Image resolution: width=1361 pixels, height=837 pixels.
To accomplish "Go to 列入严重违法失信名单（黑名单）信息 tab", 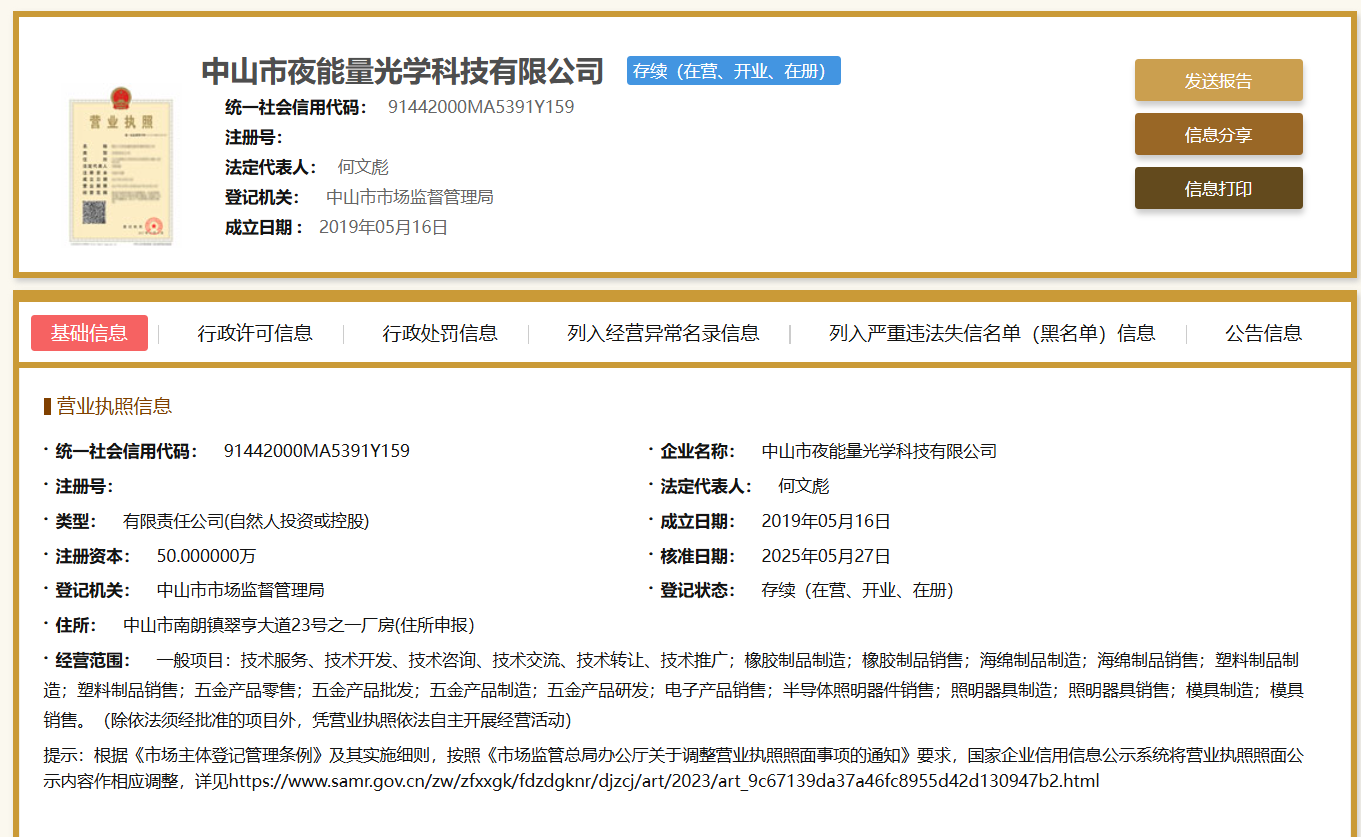I will point(992,333).
